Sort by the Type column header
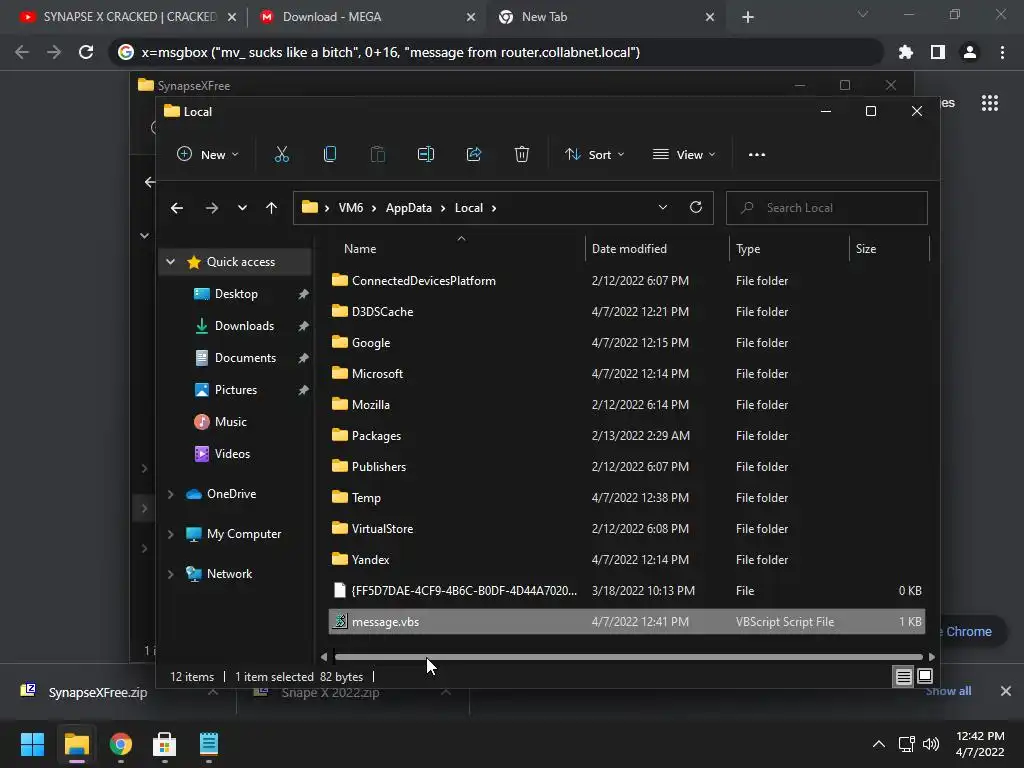1024x768 pixels. pos(748,249)
